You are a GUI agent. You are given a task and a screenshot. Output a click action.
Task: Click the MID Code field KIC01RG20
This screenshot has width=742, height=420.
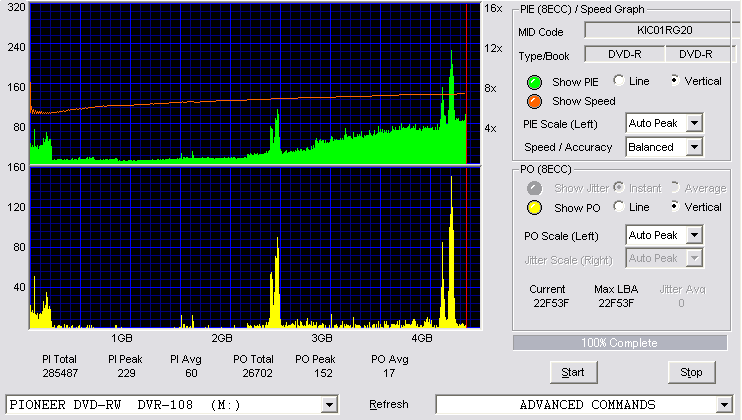[664, 30]
